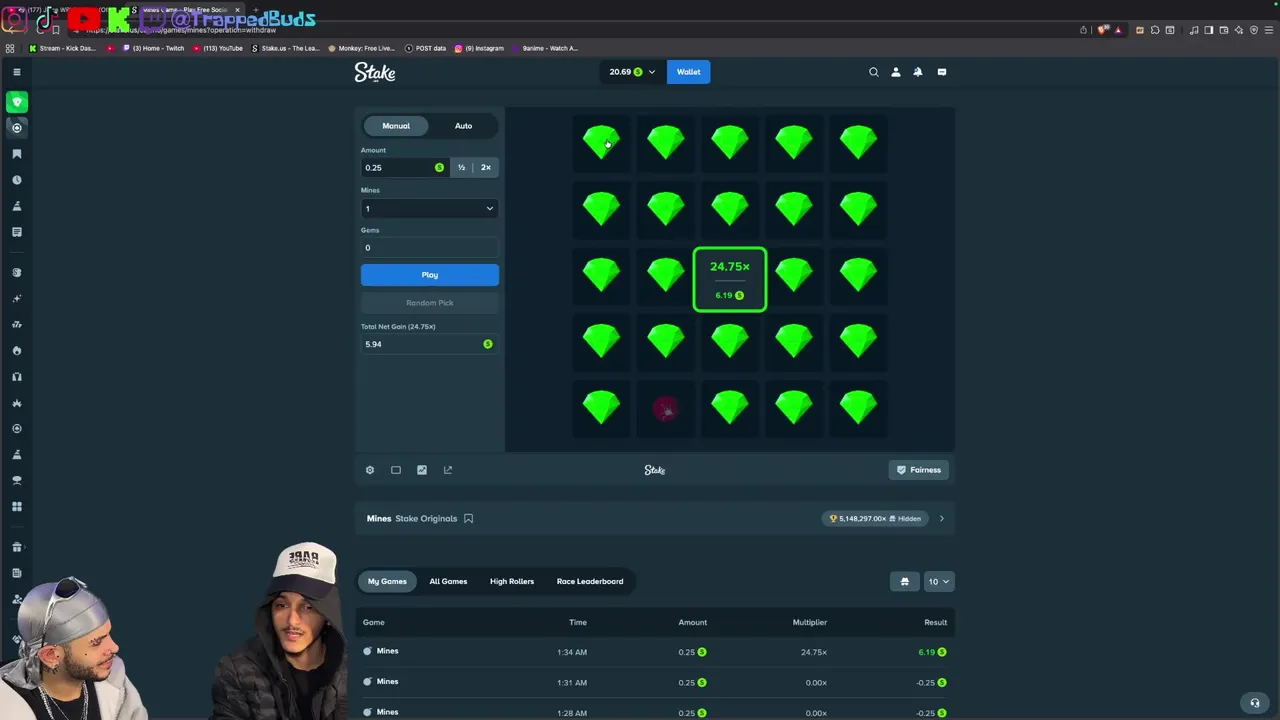Viewport: 1280px width, 720px height.
Task: Click the Fairness button
Action: point(919,470)
